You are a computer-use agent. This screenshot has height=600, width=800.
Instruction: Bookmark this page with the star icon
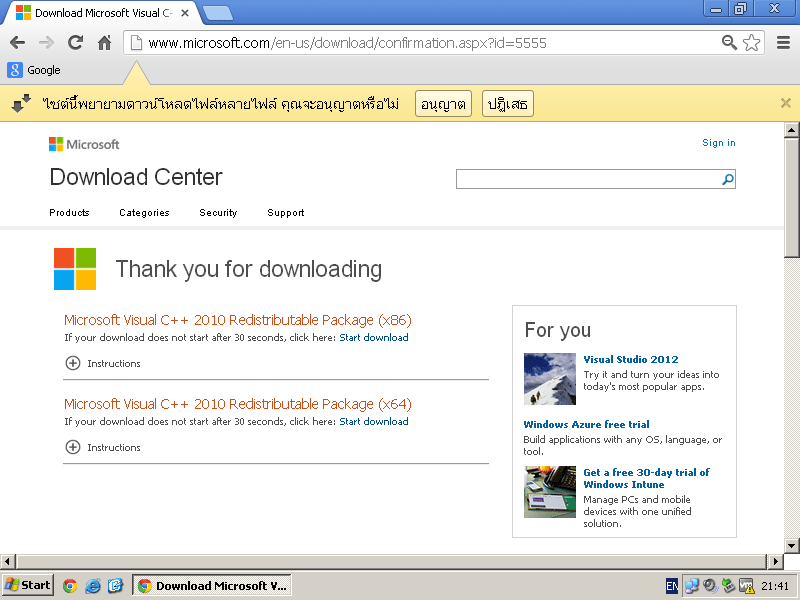click(x=752, y=43)
